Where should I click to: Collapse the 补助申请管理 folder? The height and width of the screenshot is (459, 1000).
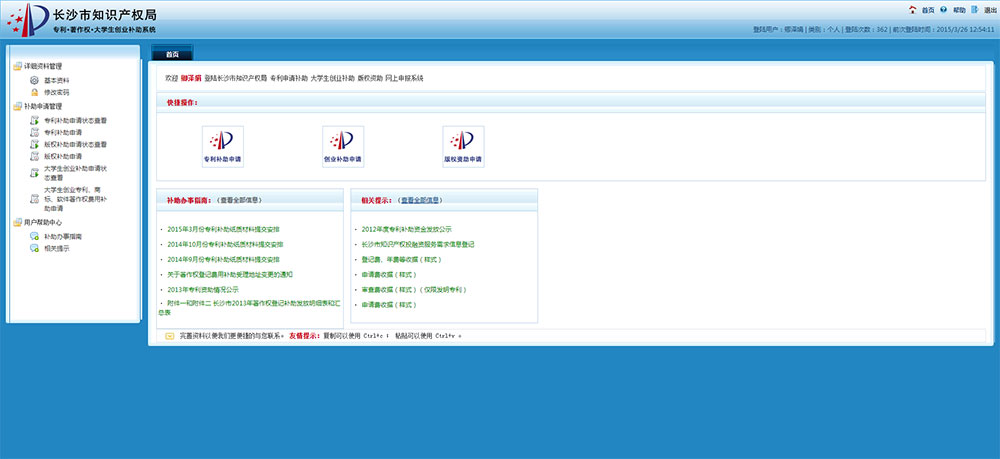coord(17,106)
